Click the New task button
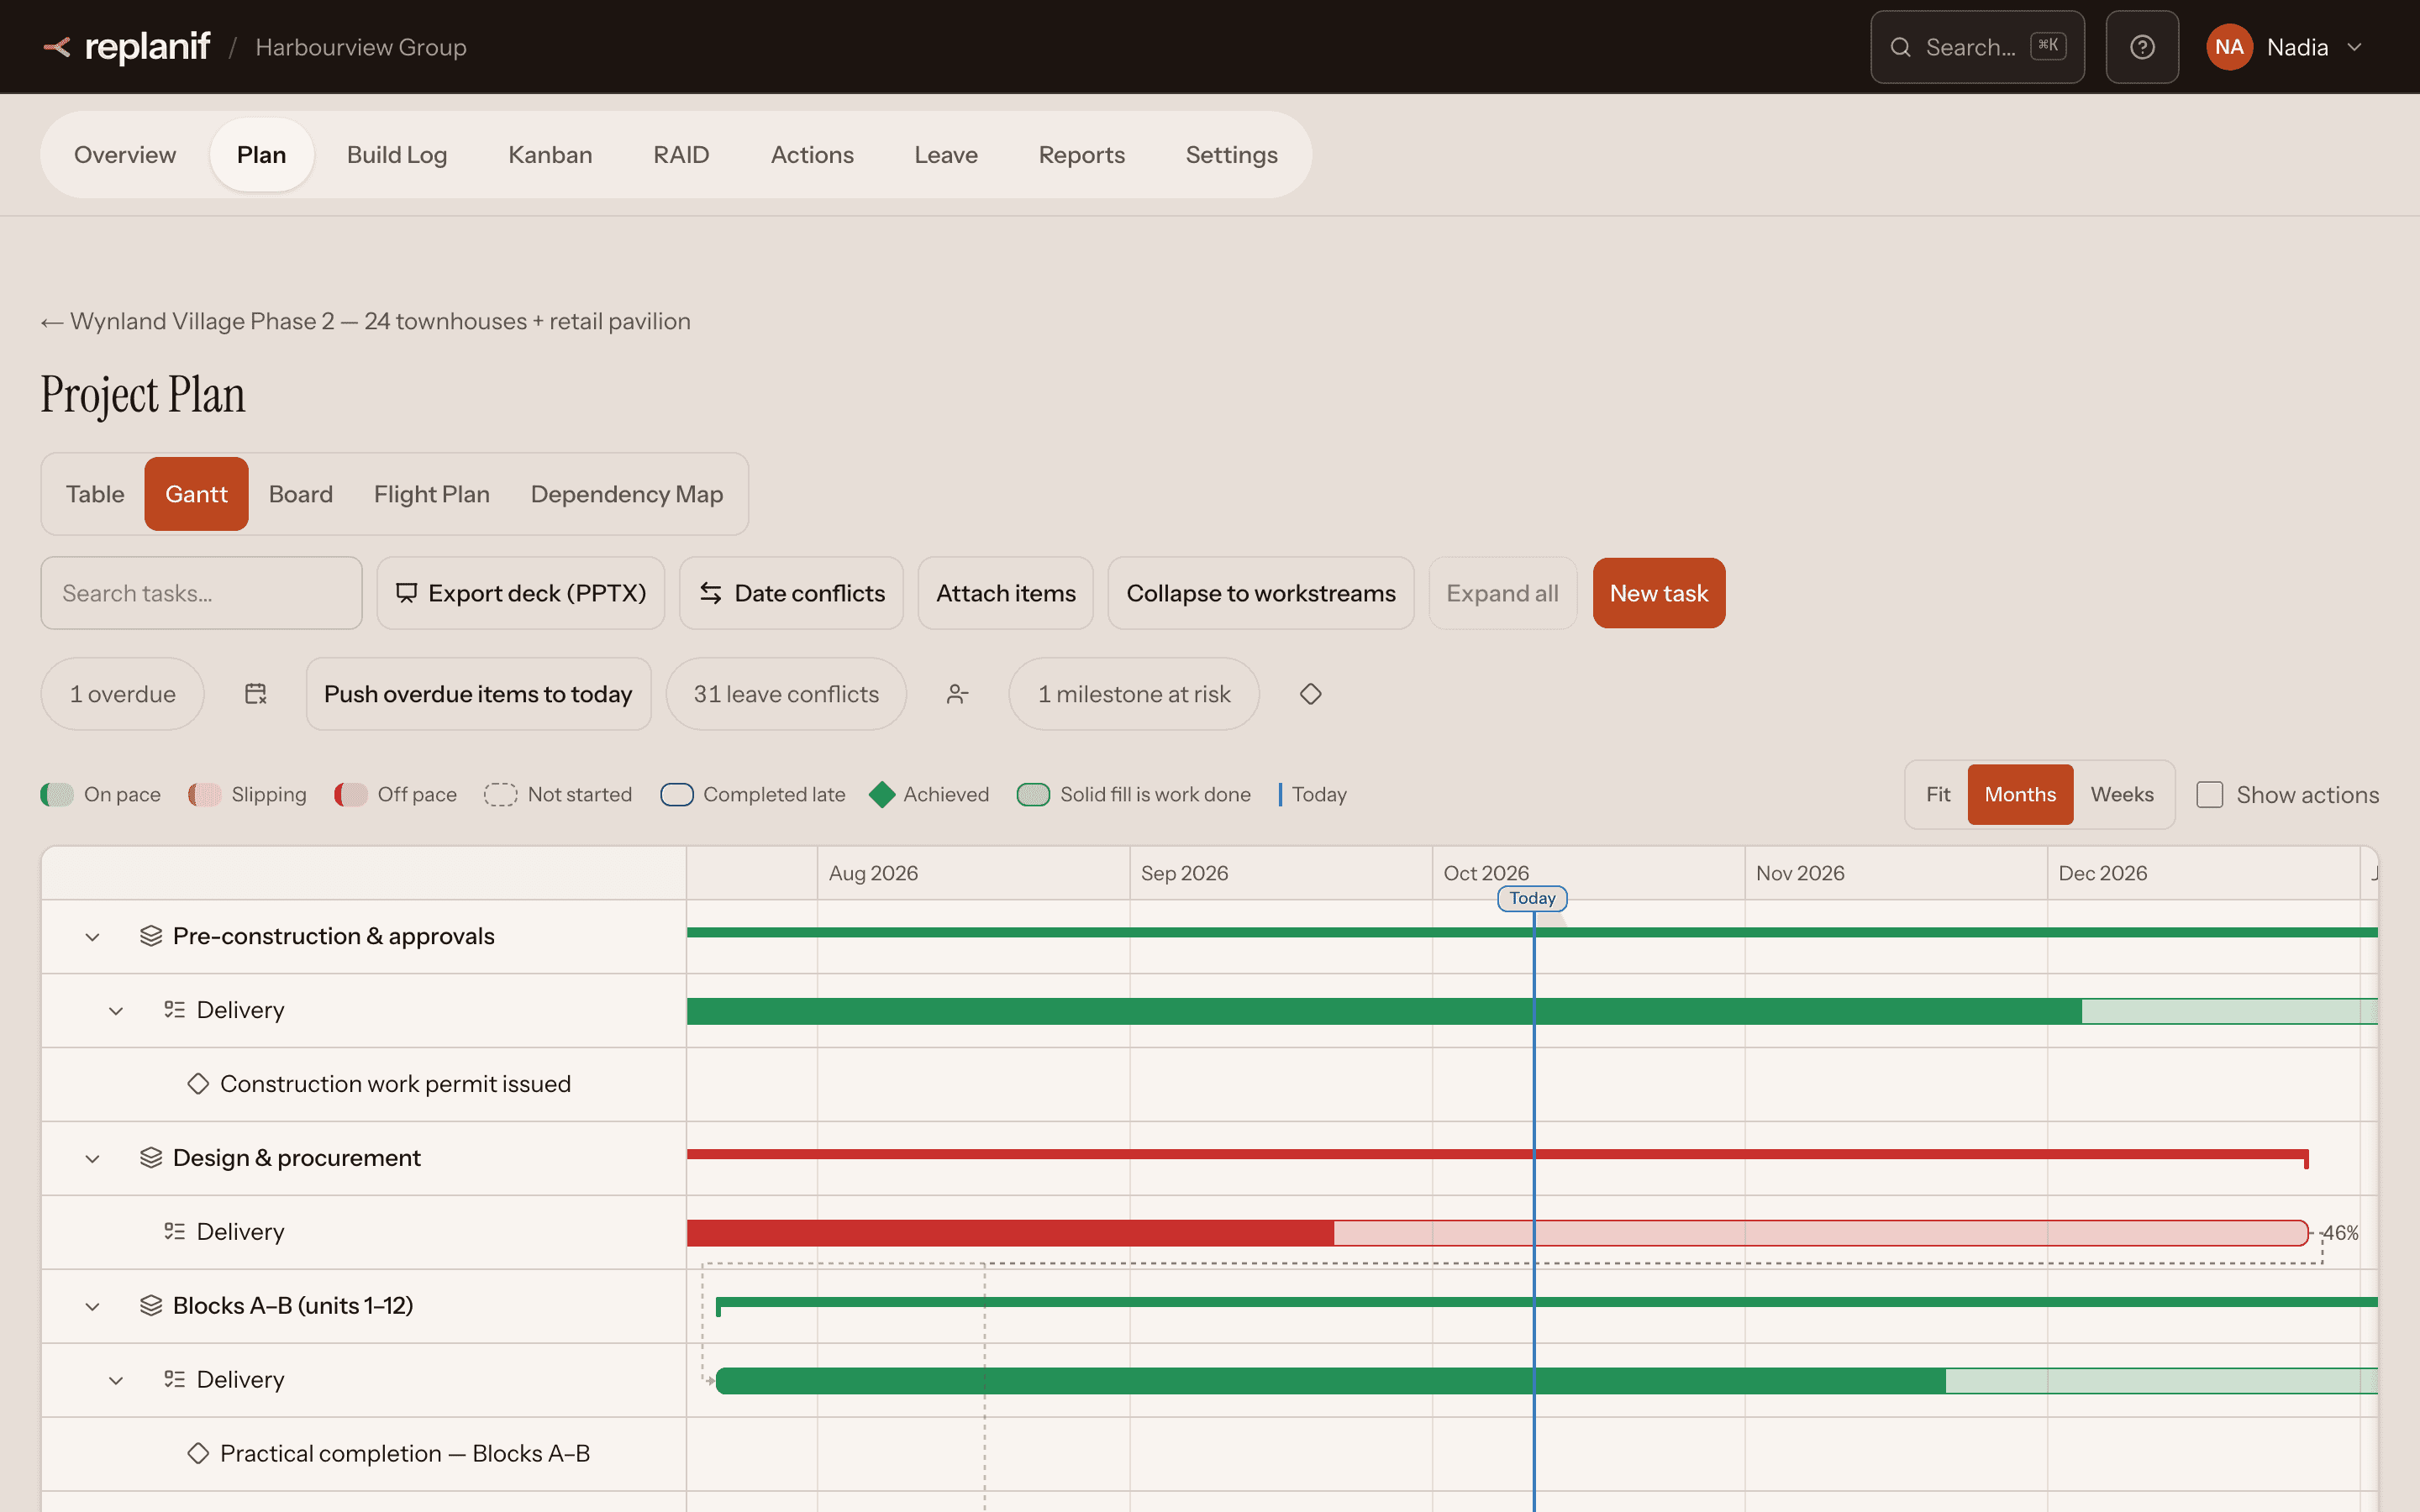Viewport: 2420px width, 1512px height. 1659,593
